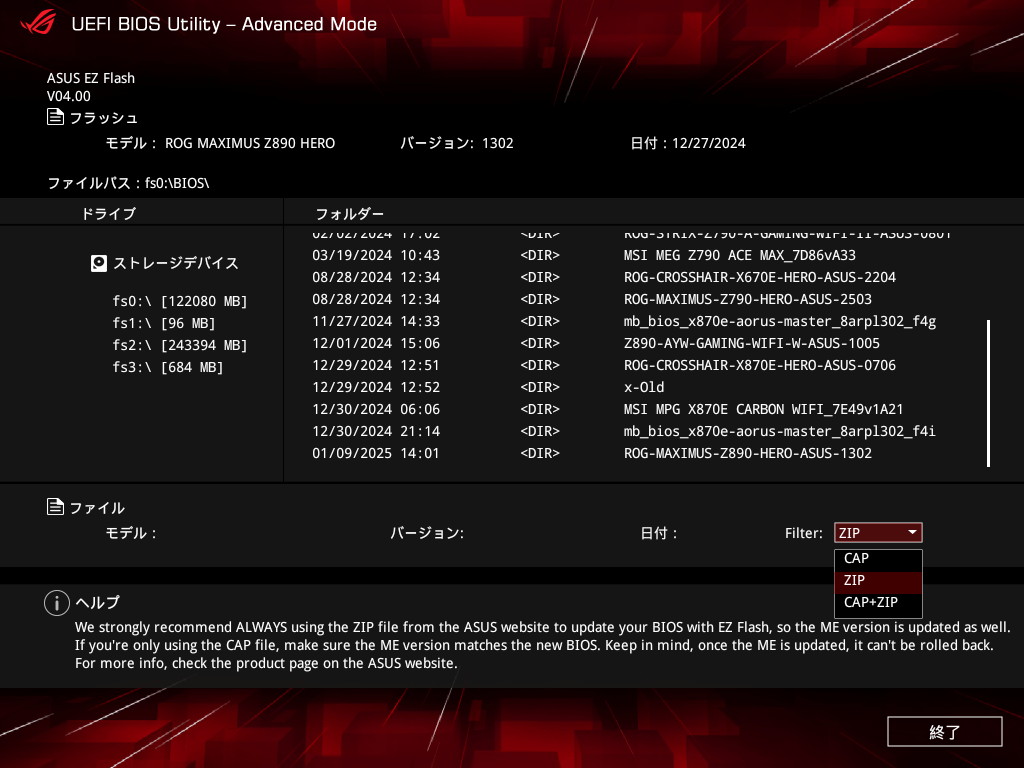This screenshot has height=768, width=1024.
Task: Open ROG-MAXIMUS-Z890-HERO-ASUS-1302 folder
Action: coord(747,453)
